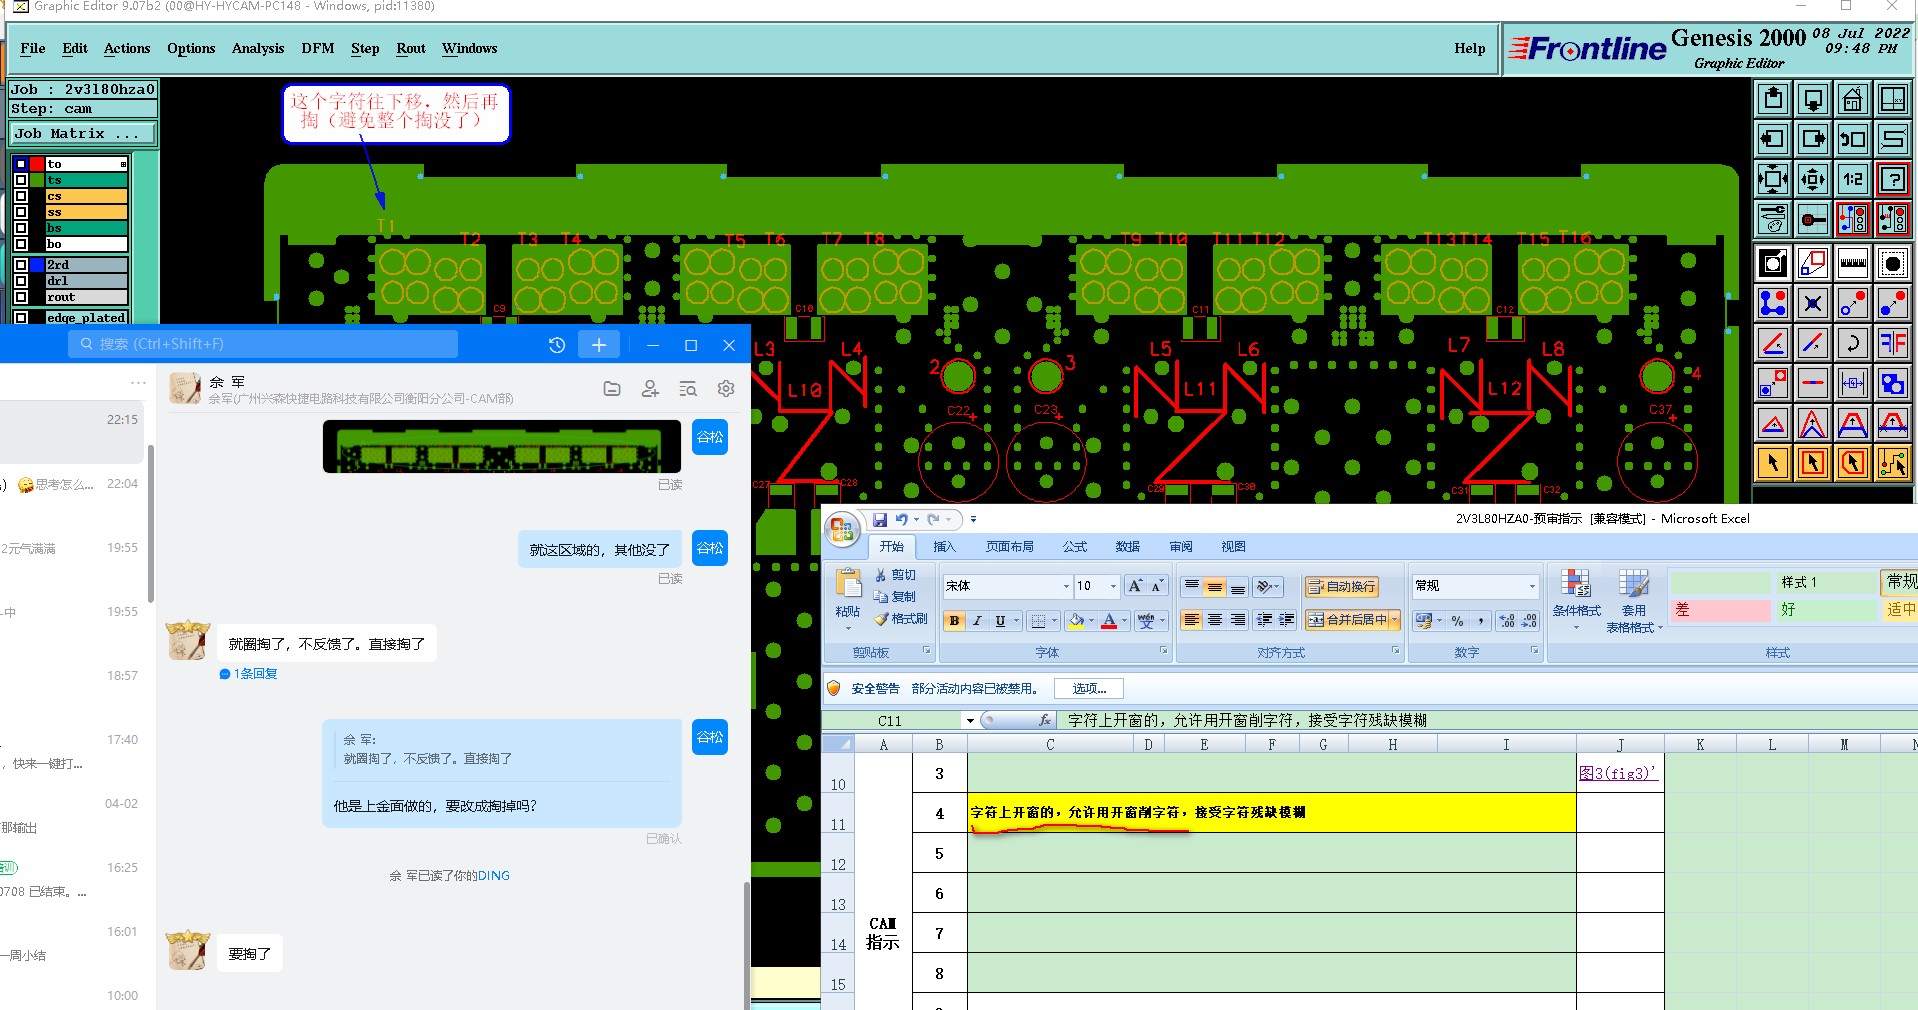Click the 选项... security warning button

pos(1089,689)
